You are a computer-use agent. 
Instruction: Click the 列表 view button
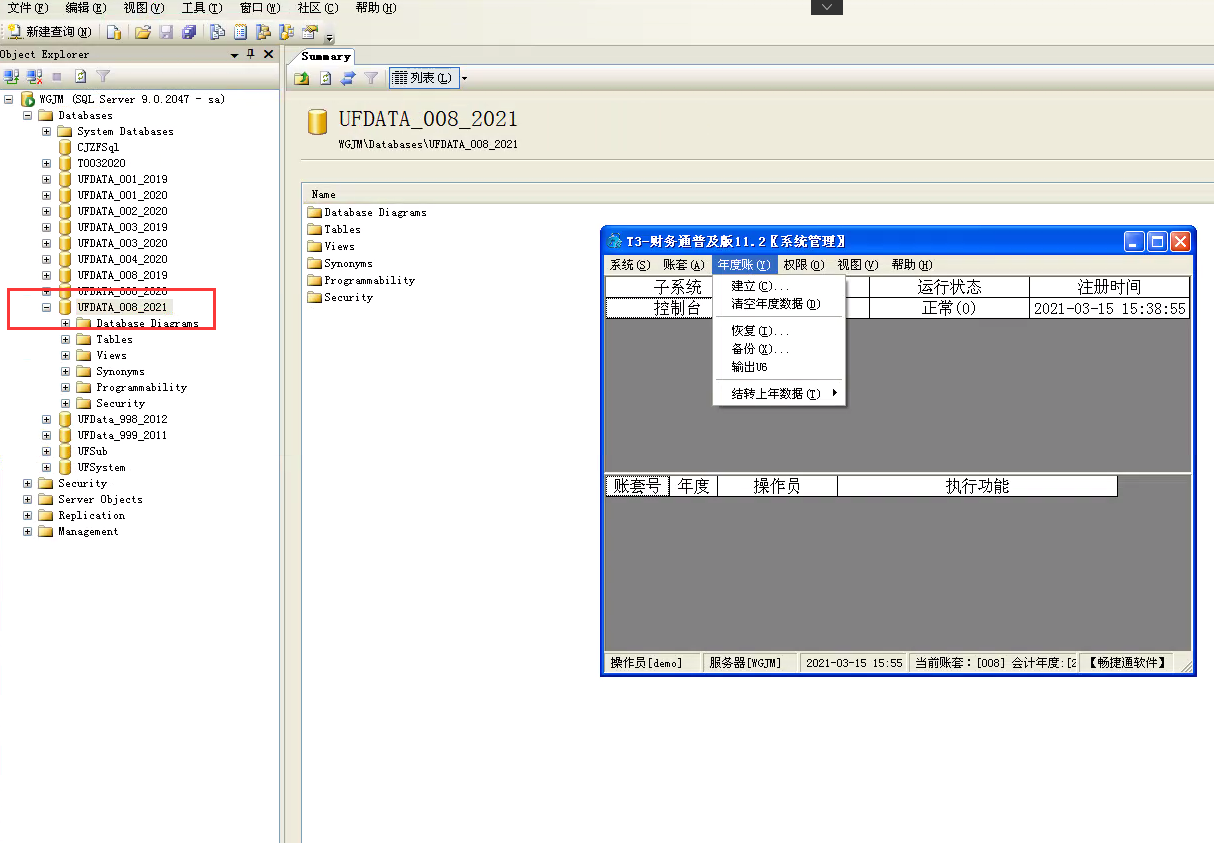tap(424, 78)
